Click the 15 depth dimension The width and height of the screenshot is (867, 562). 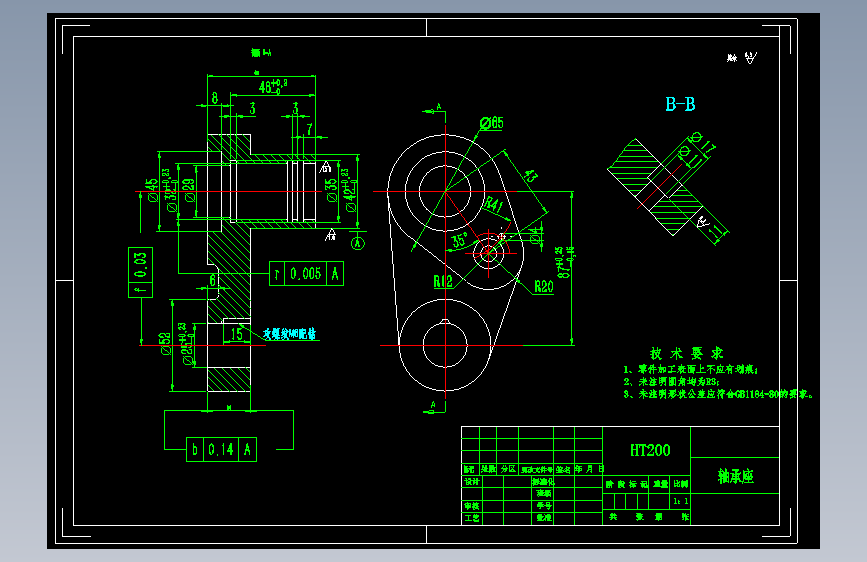(237, 334)
